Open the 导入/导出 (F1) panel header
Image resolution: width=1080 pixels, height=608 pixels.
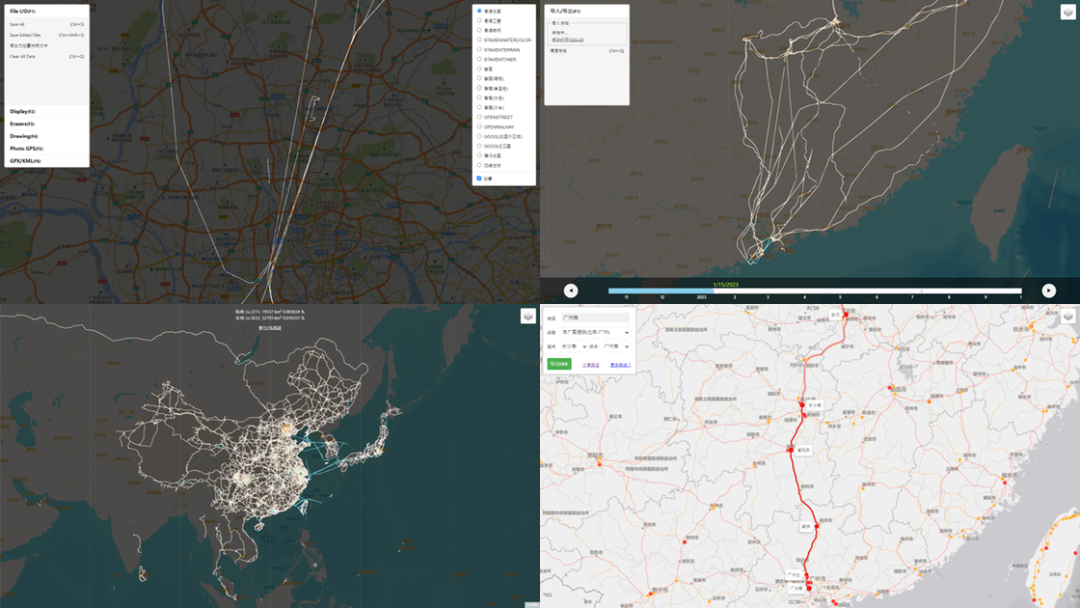[587, 11]
